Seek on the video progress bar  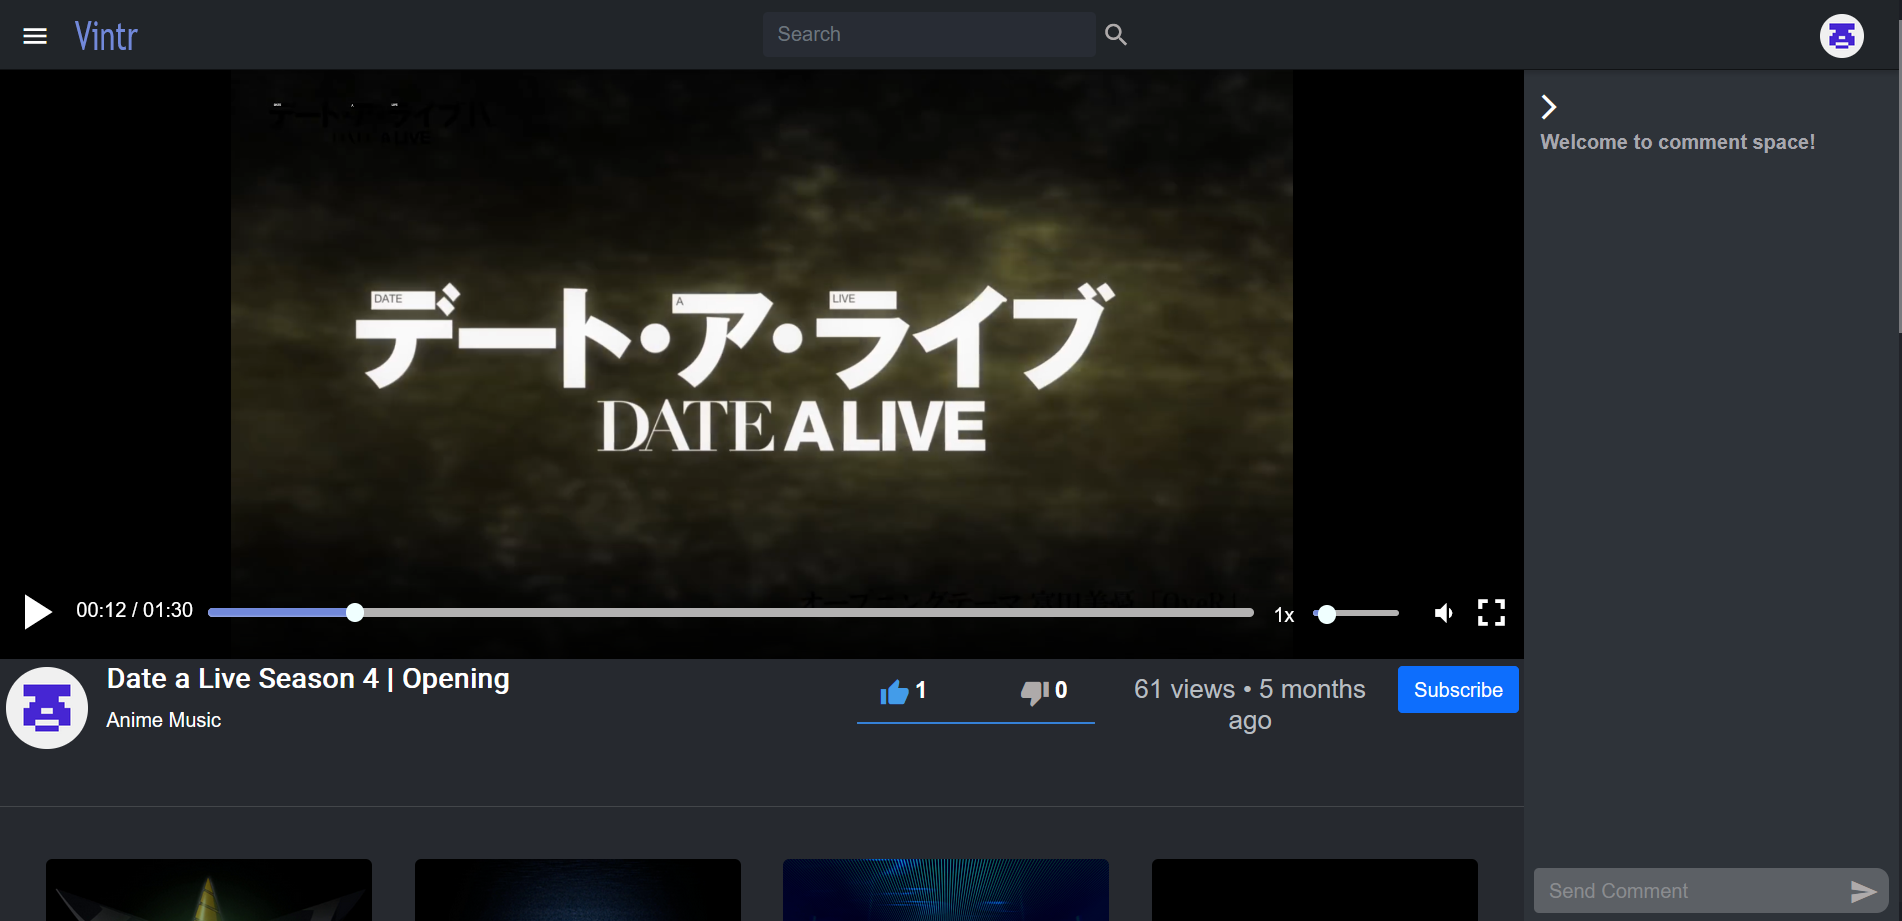coord(731,612)
